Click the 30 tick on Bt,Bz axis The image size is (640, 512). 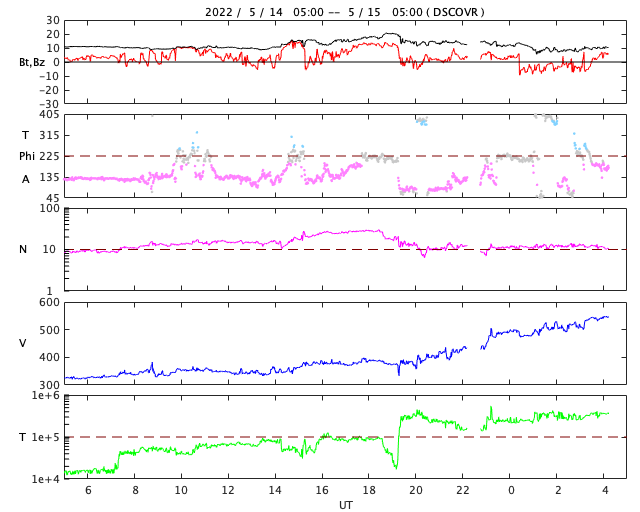[x=53, y=20]
